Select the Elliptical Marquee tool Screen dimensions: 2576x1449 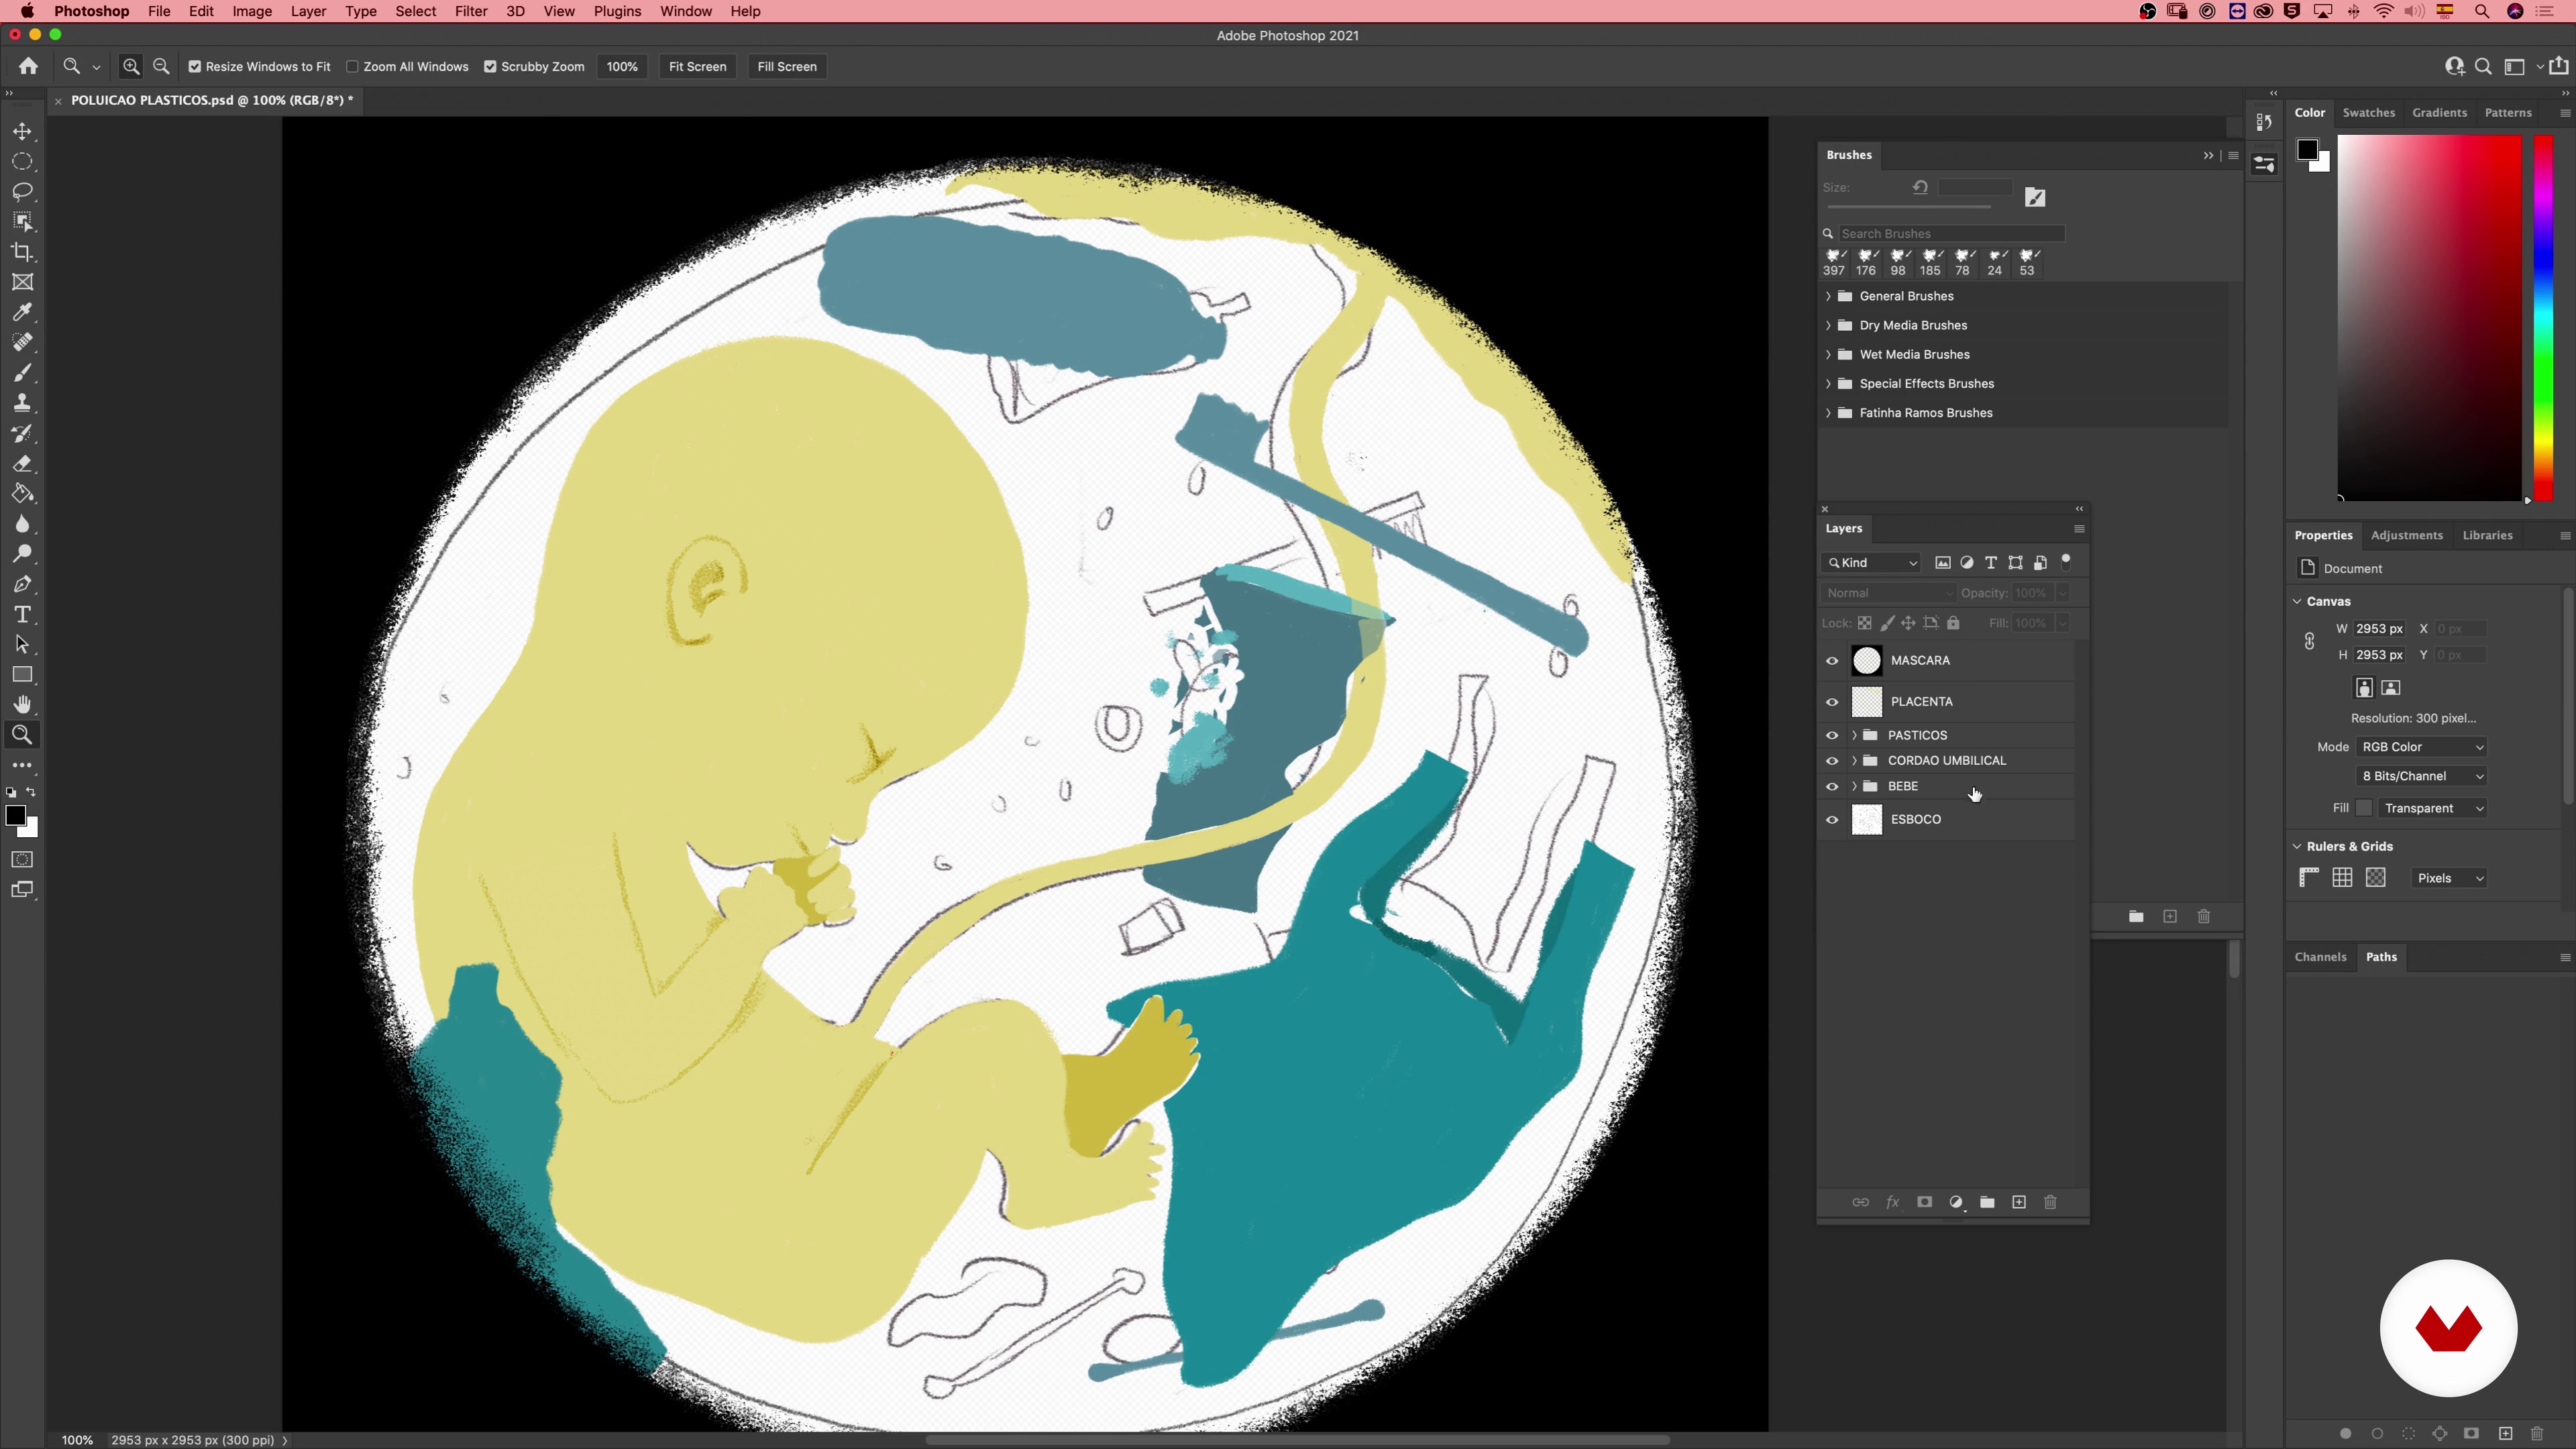coord(22,161)
